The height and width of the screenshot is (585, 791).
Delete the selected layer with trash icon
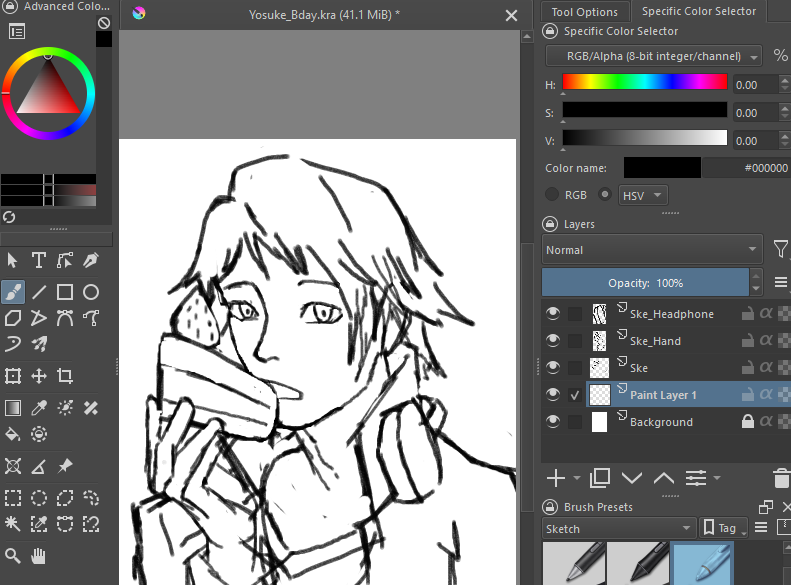coord(781,478)
